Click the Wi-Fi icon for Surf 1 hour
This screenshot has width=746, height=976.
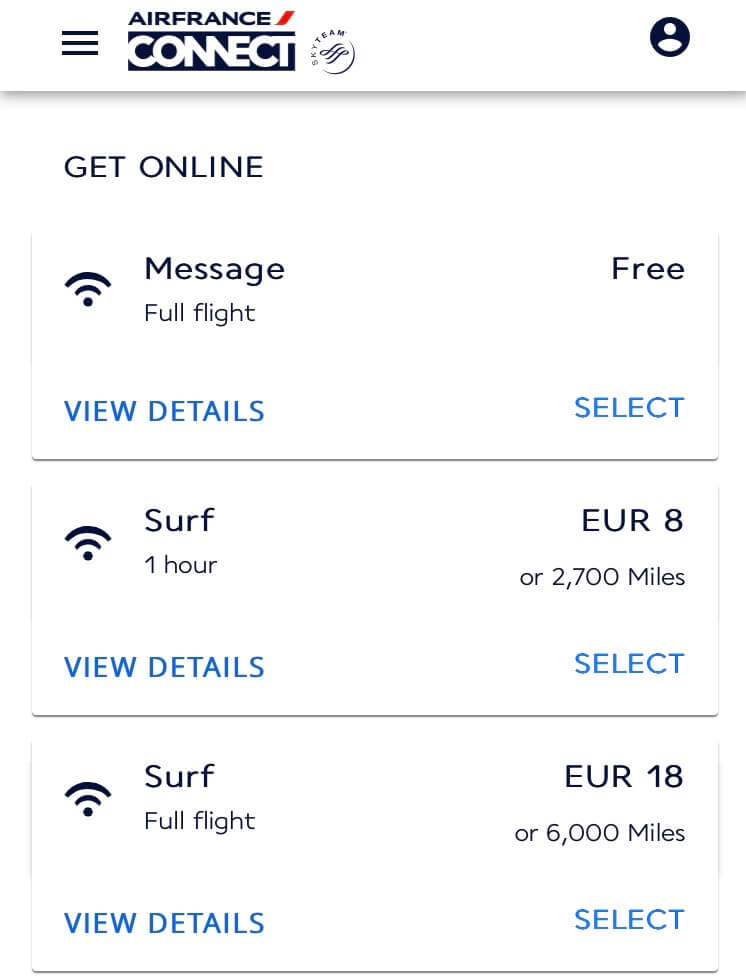click(x=88, y=543)
